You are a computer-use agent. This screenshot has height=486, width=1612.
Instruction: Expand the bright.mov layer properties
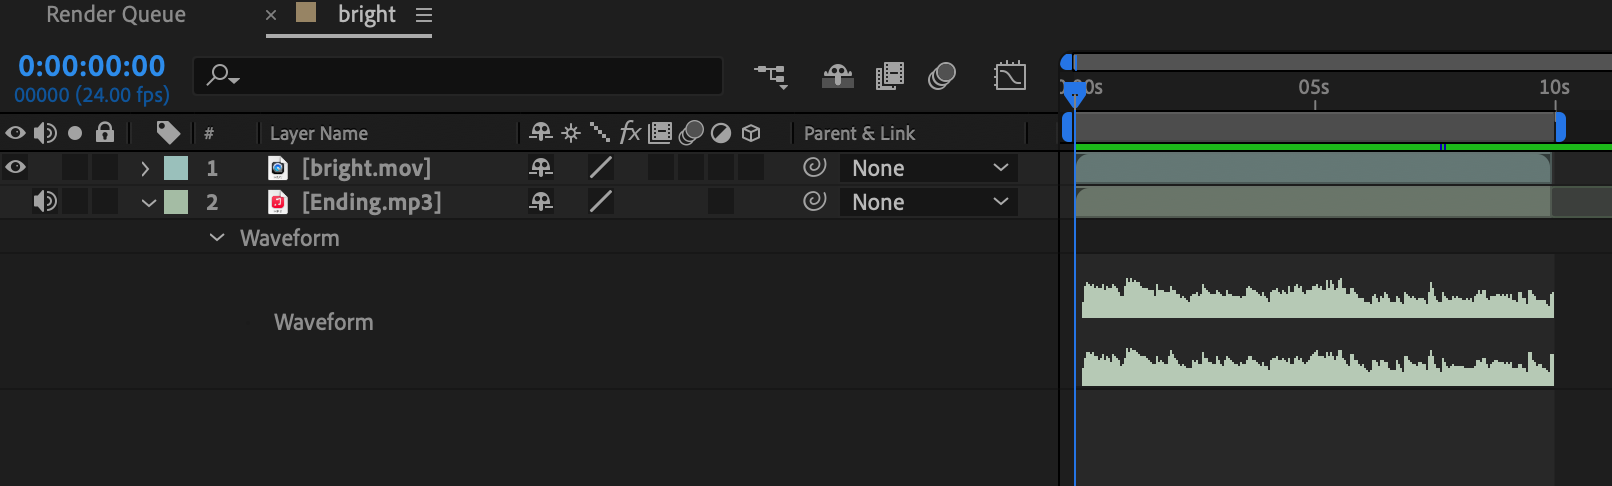pos(145,168)
